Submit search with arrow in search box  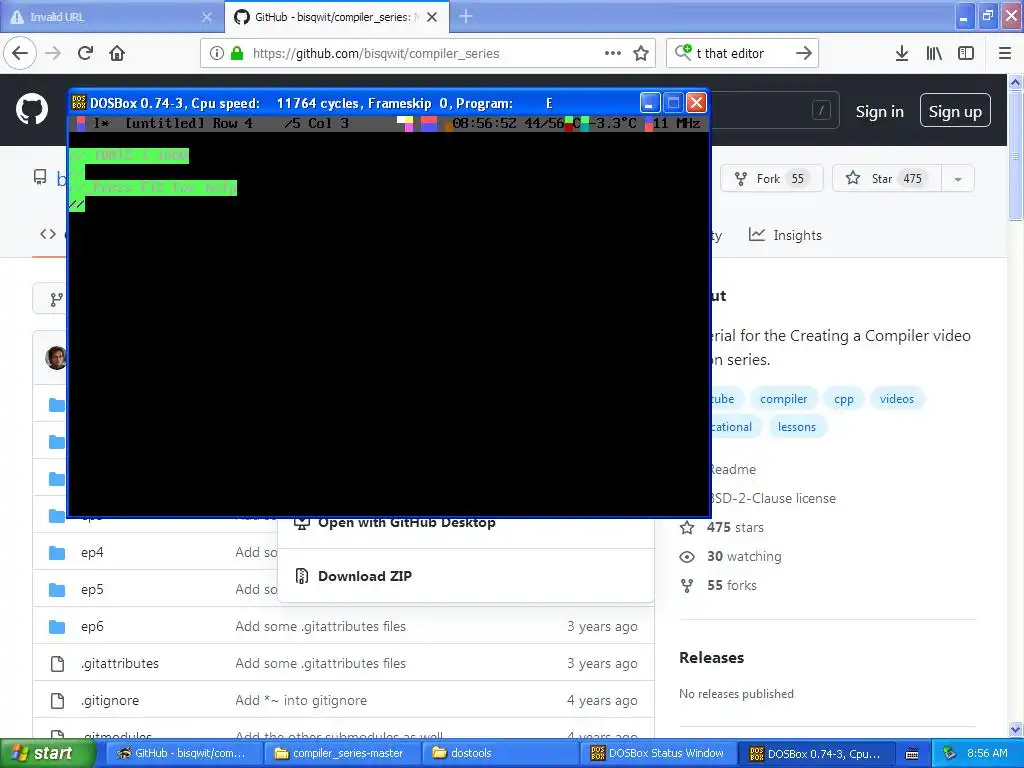coord(804,53)
